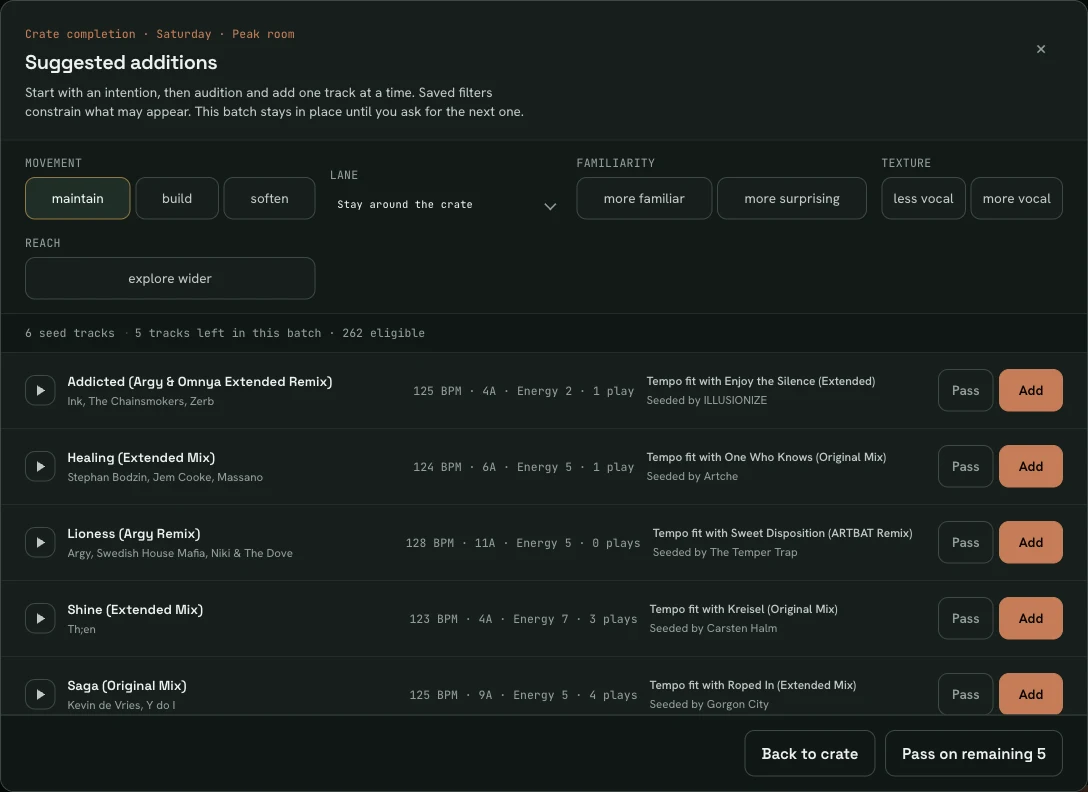This screenshot has width=1088, height=792.
Task: Click the Addicted (Argy & Omnya Extended Remix) title
Action: point(200,382)
